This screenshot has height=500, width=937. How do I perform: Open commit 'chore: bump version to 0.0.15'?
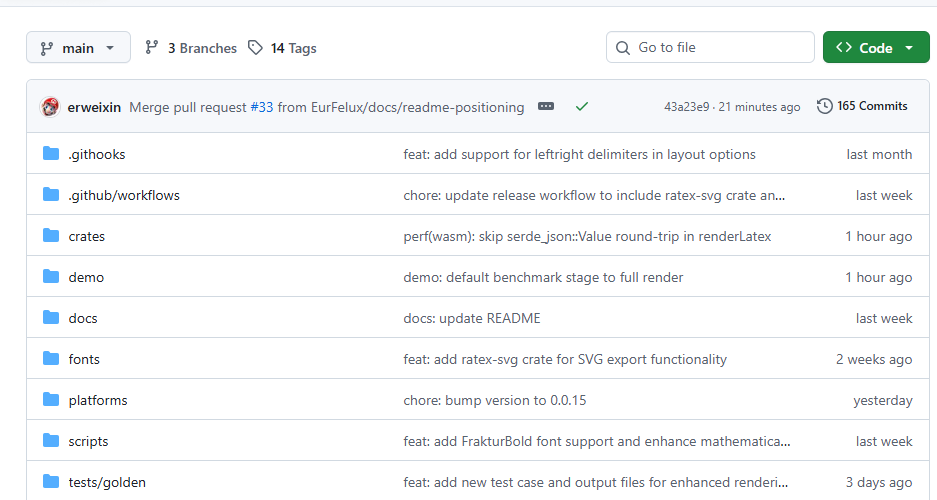click(495, 400)
